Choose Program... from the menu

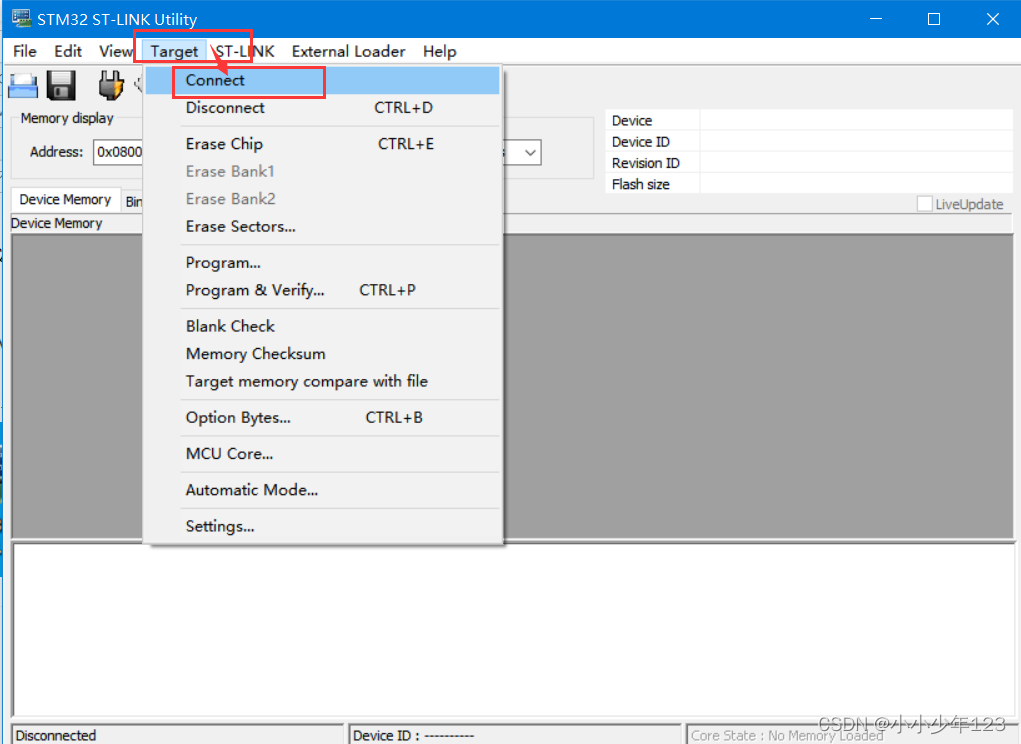click(322, 263)
